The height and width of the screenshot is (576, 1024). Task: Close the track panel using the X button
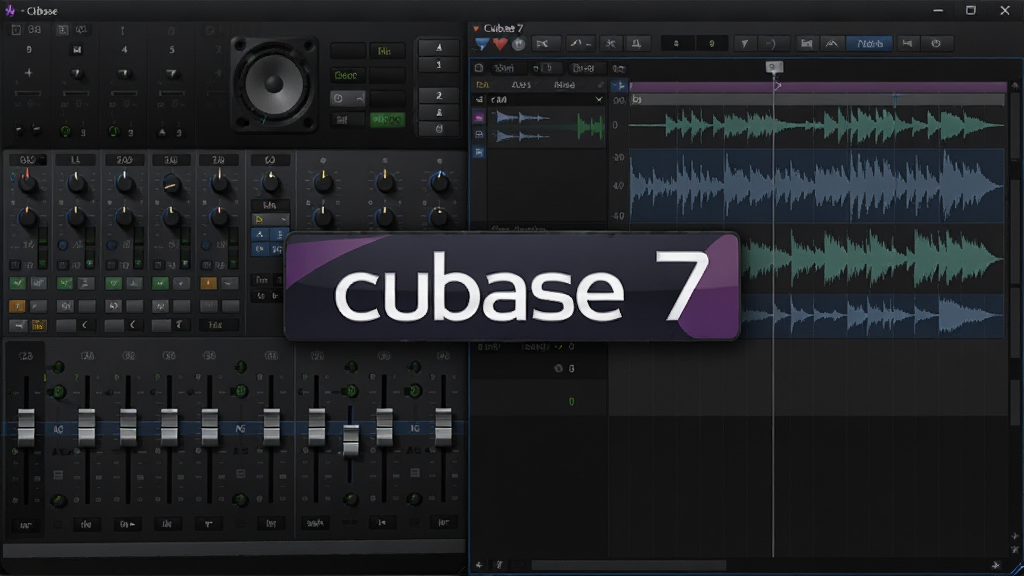[x=599, y=99]
